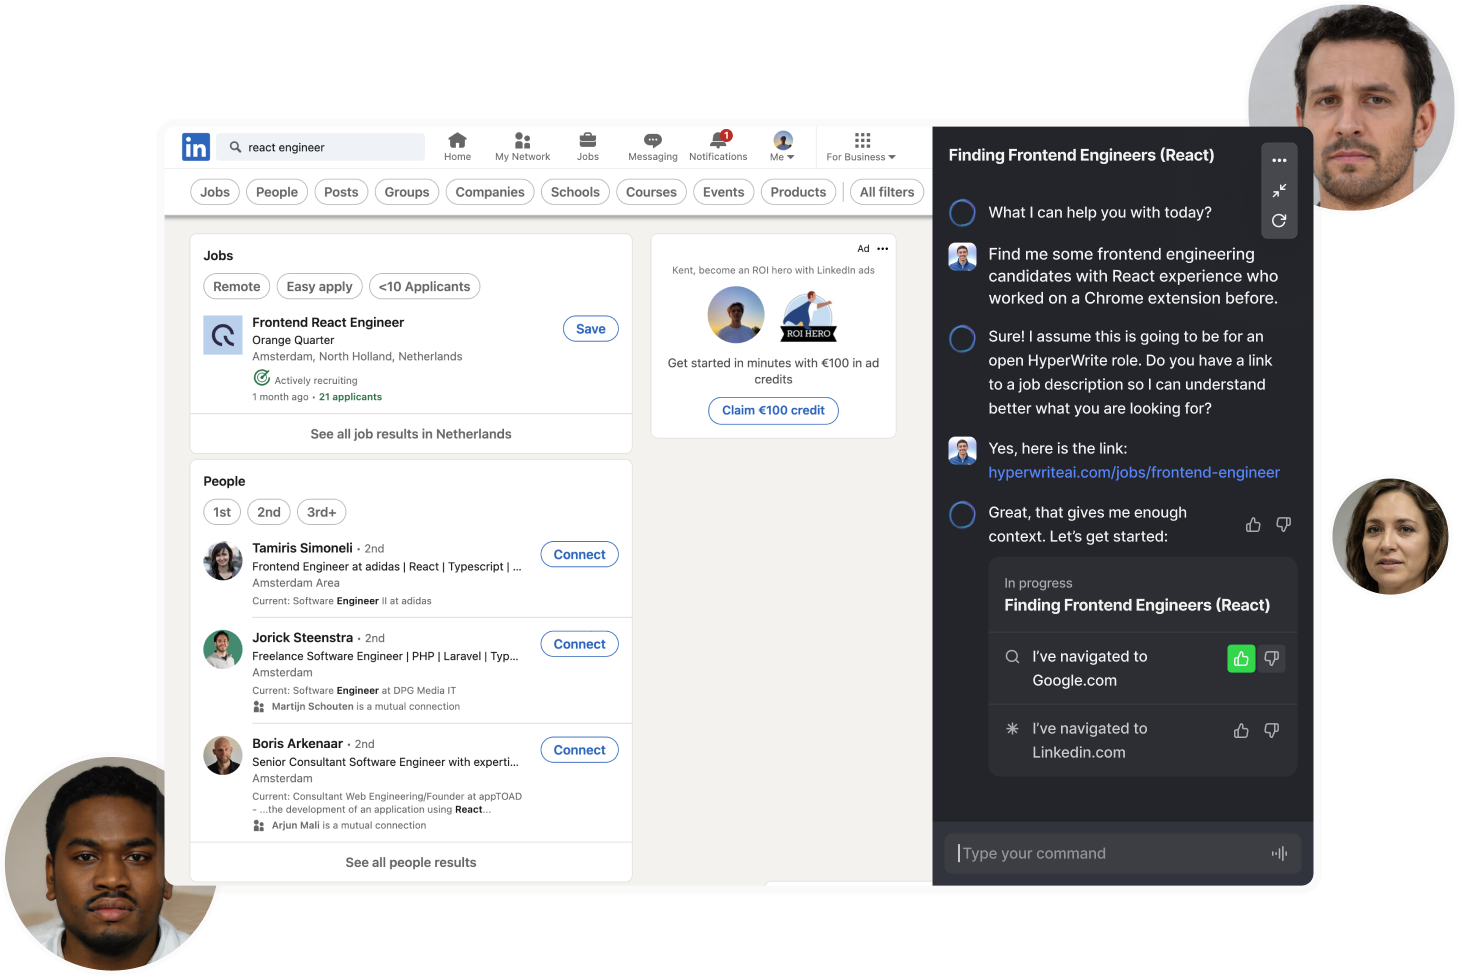Click the 'react engineer' search field
The height and width of the screenshot is (976, 1459).
click(x=322, y=147)
